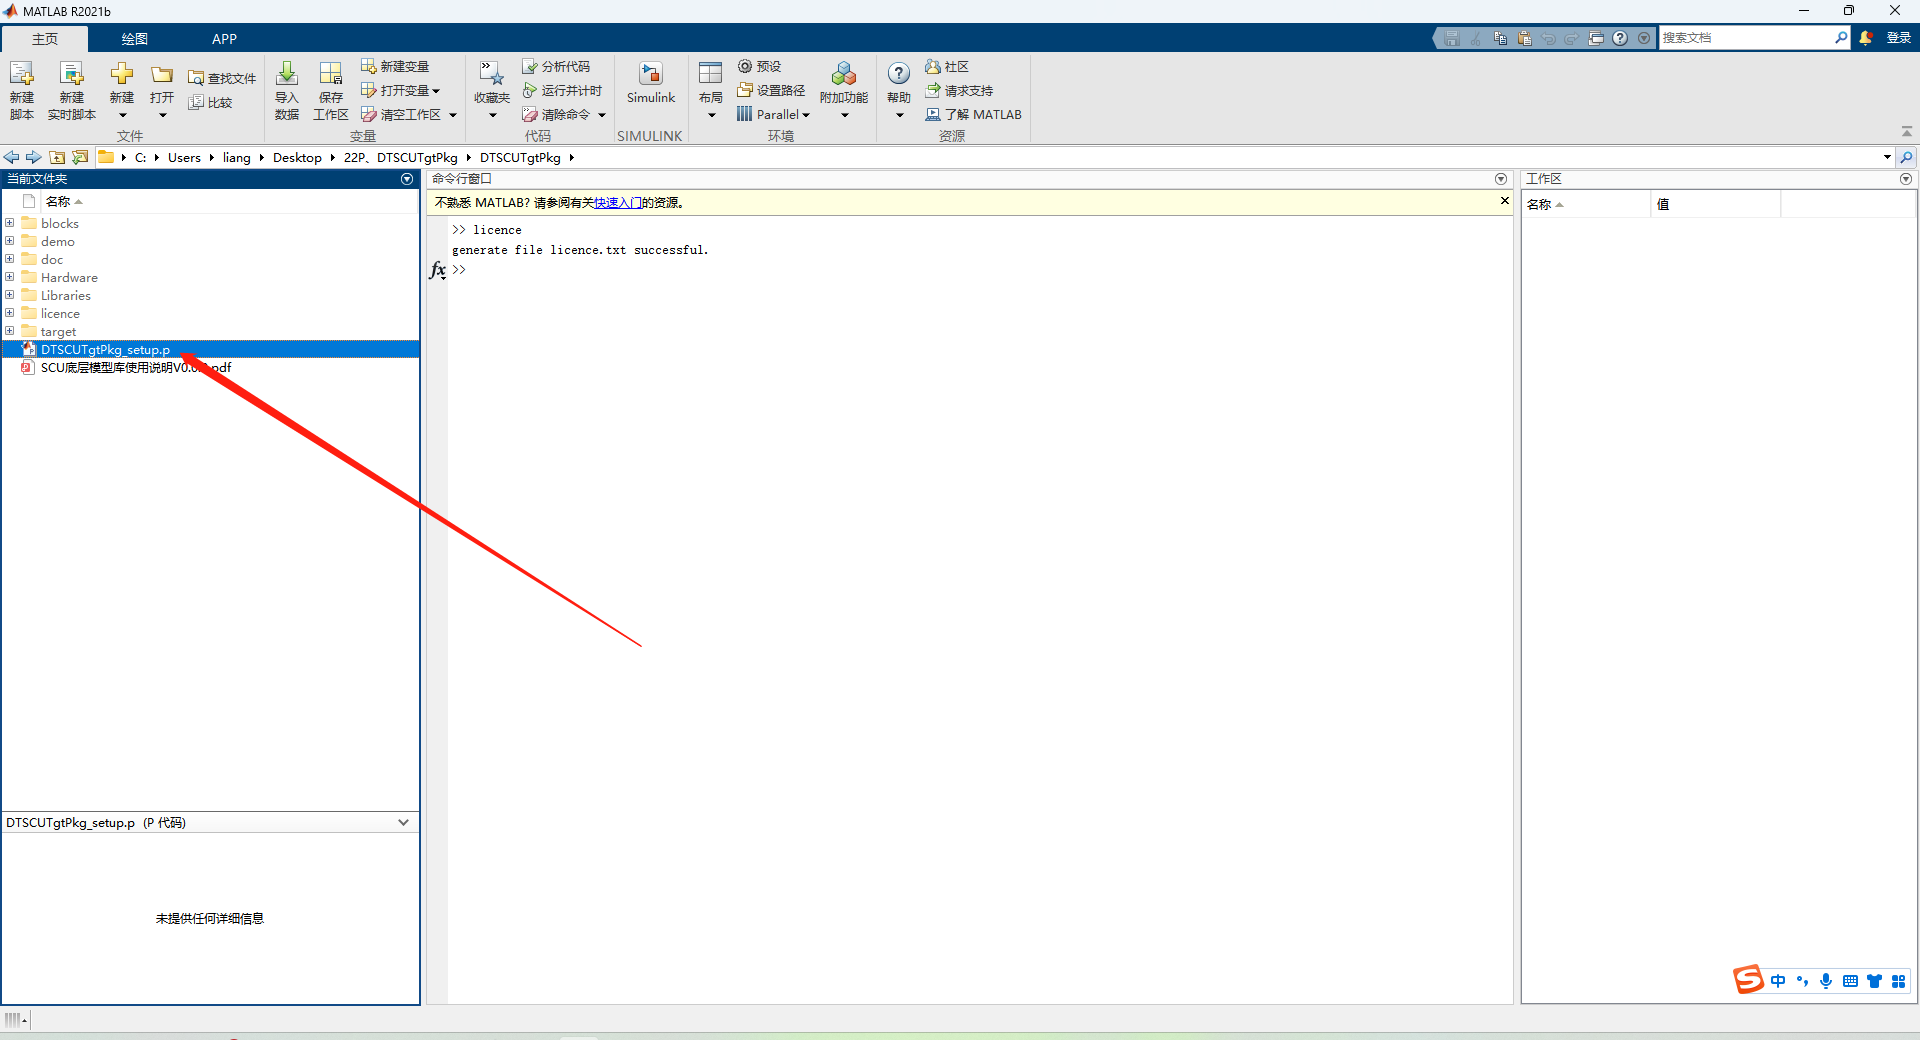Image resolution: width=1920 pixels, height=1040 pixels.
Task: Open the 新建 (New) plus dropdown button
Action: pyautogui.click(x=122, y=90)
